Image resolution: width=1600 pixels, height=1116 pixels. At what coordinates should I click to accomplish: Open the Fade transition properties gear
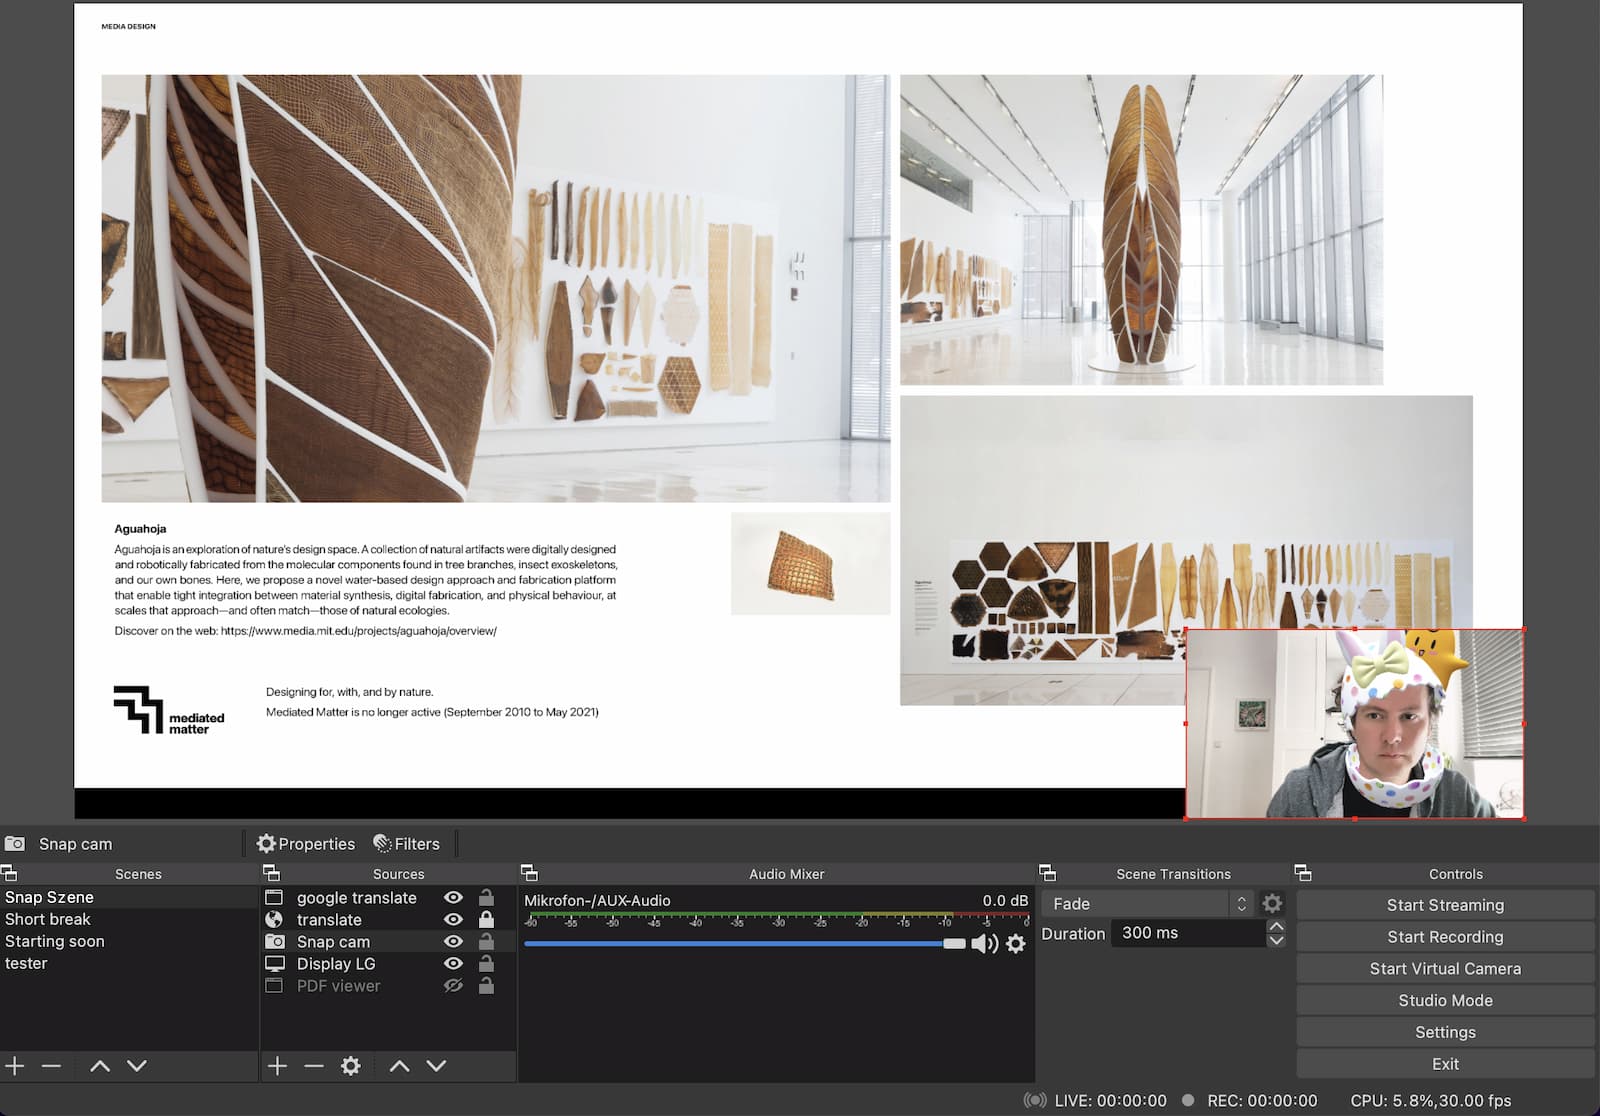(1272, 903)
